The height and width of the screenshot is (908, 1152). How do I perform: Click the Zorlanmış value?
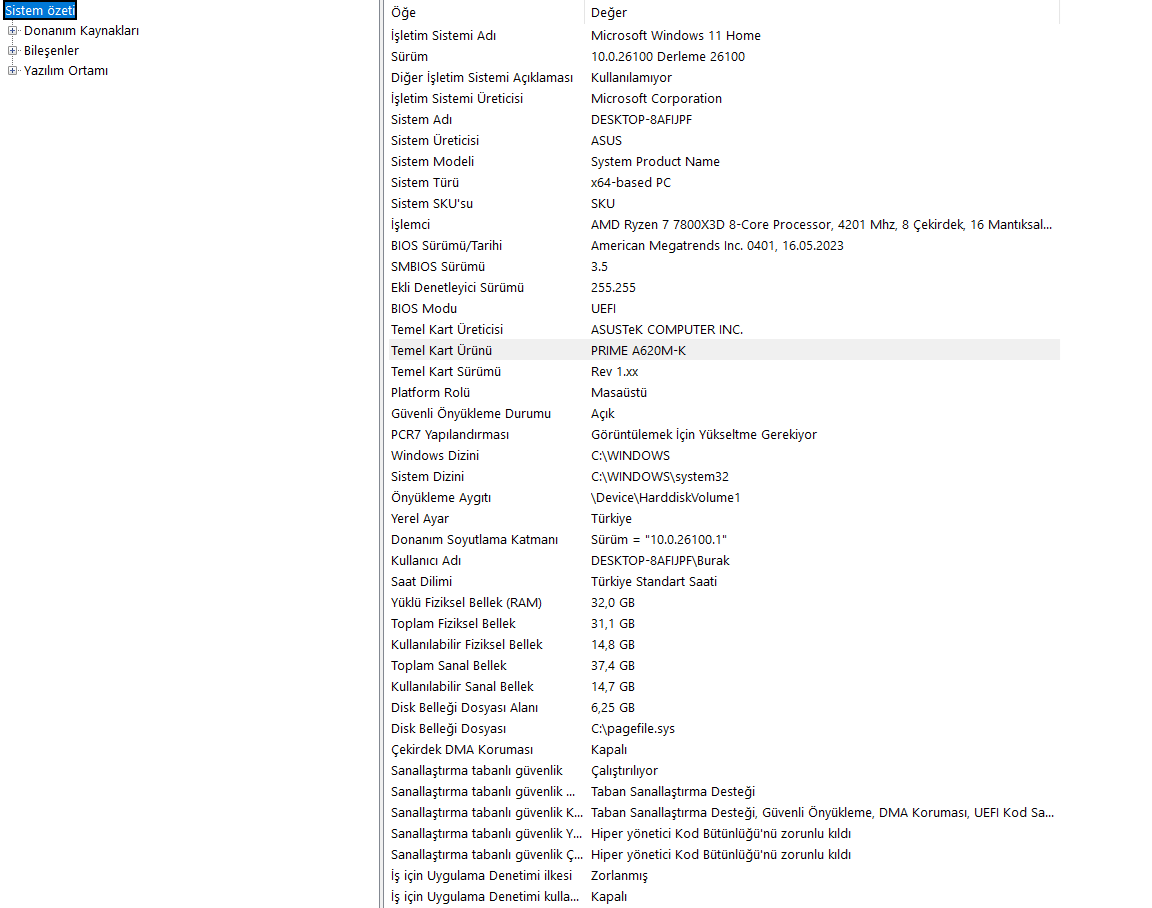(x=619, y=876)
